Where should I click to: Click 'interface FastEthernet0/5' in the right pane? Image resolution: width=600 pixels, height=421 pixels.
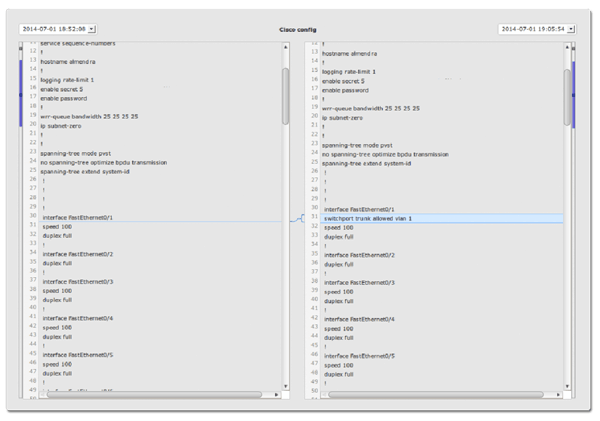point(359,356)
